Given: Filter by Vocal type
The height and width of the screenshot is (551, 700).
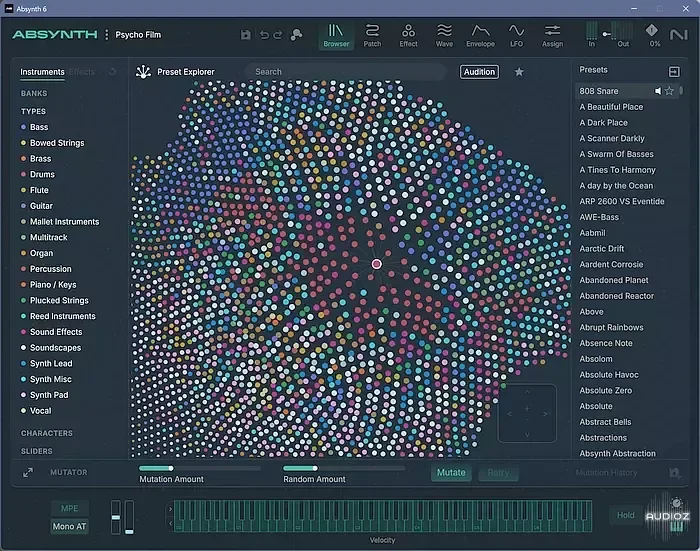Looking at the screenshot, I should 36,411.
